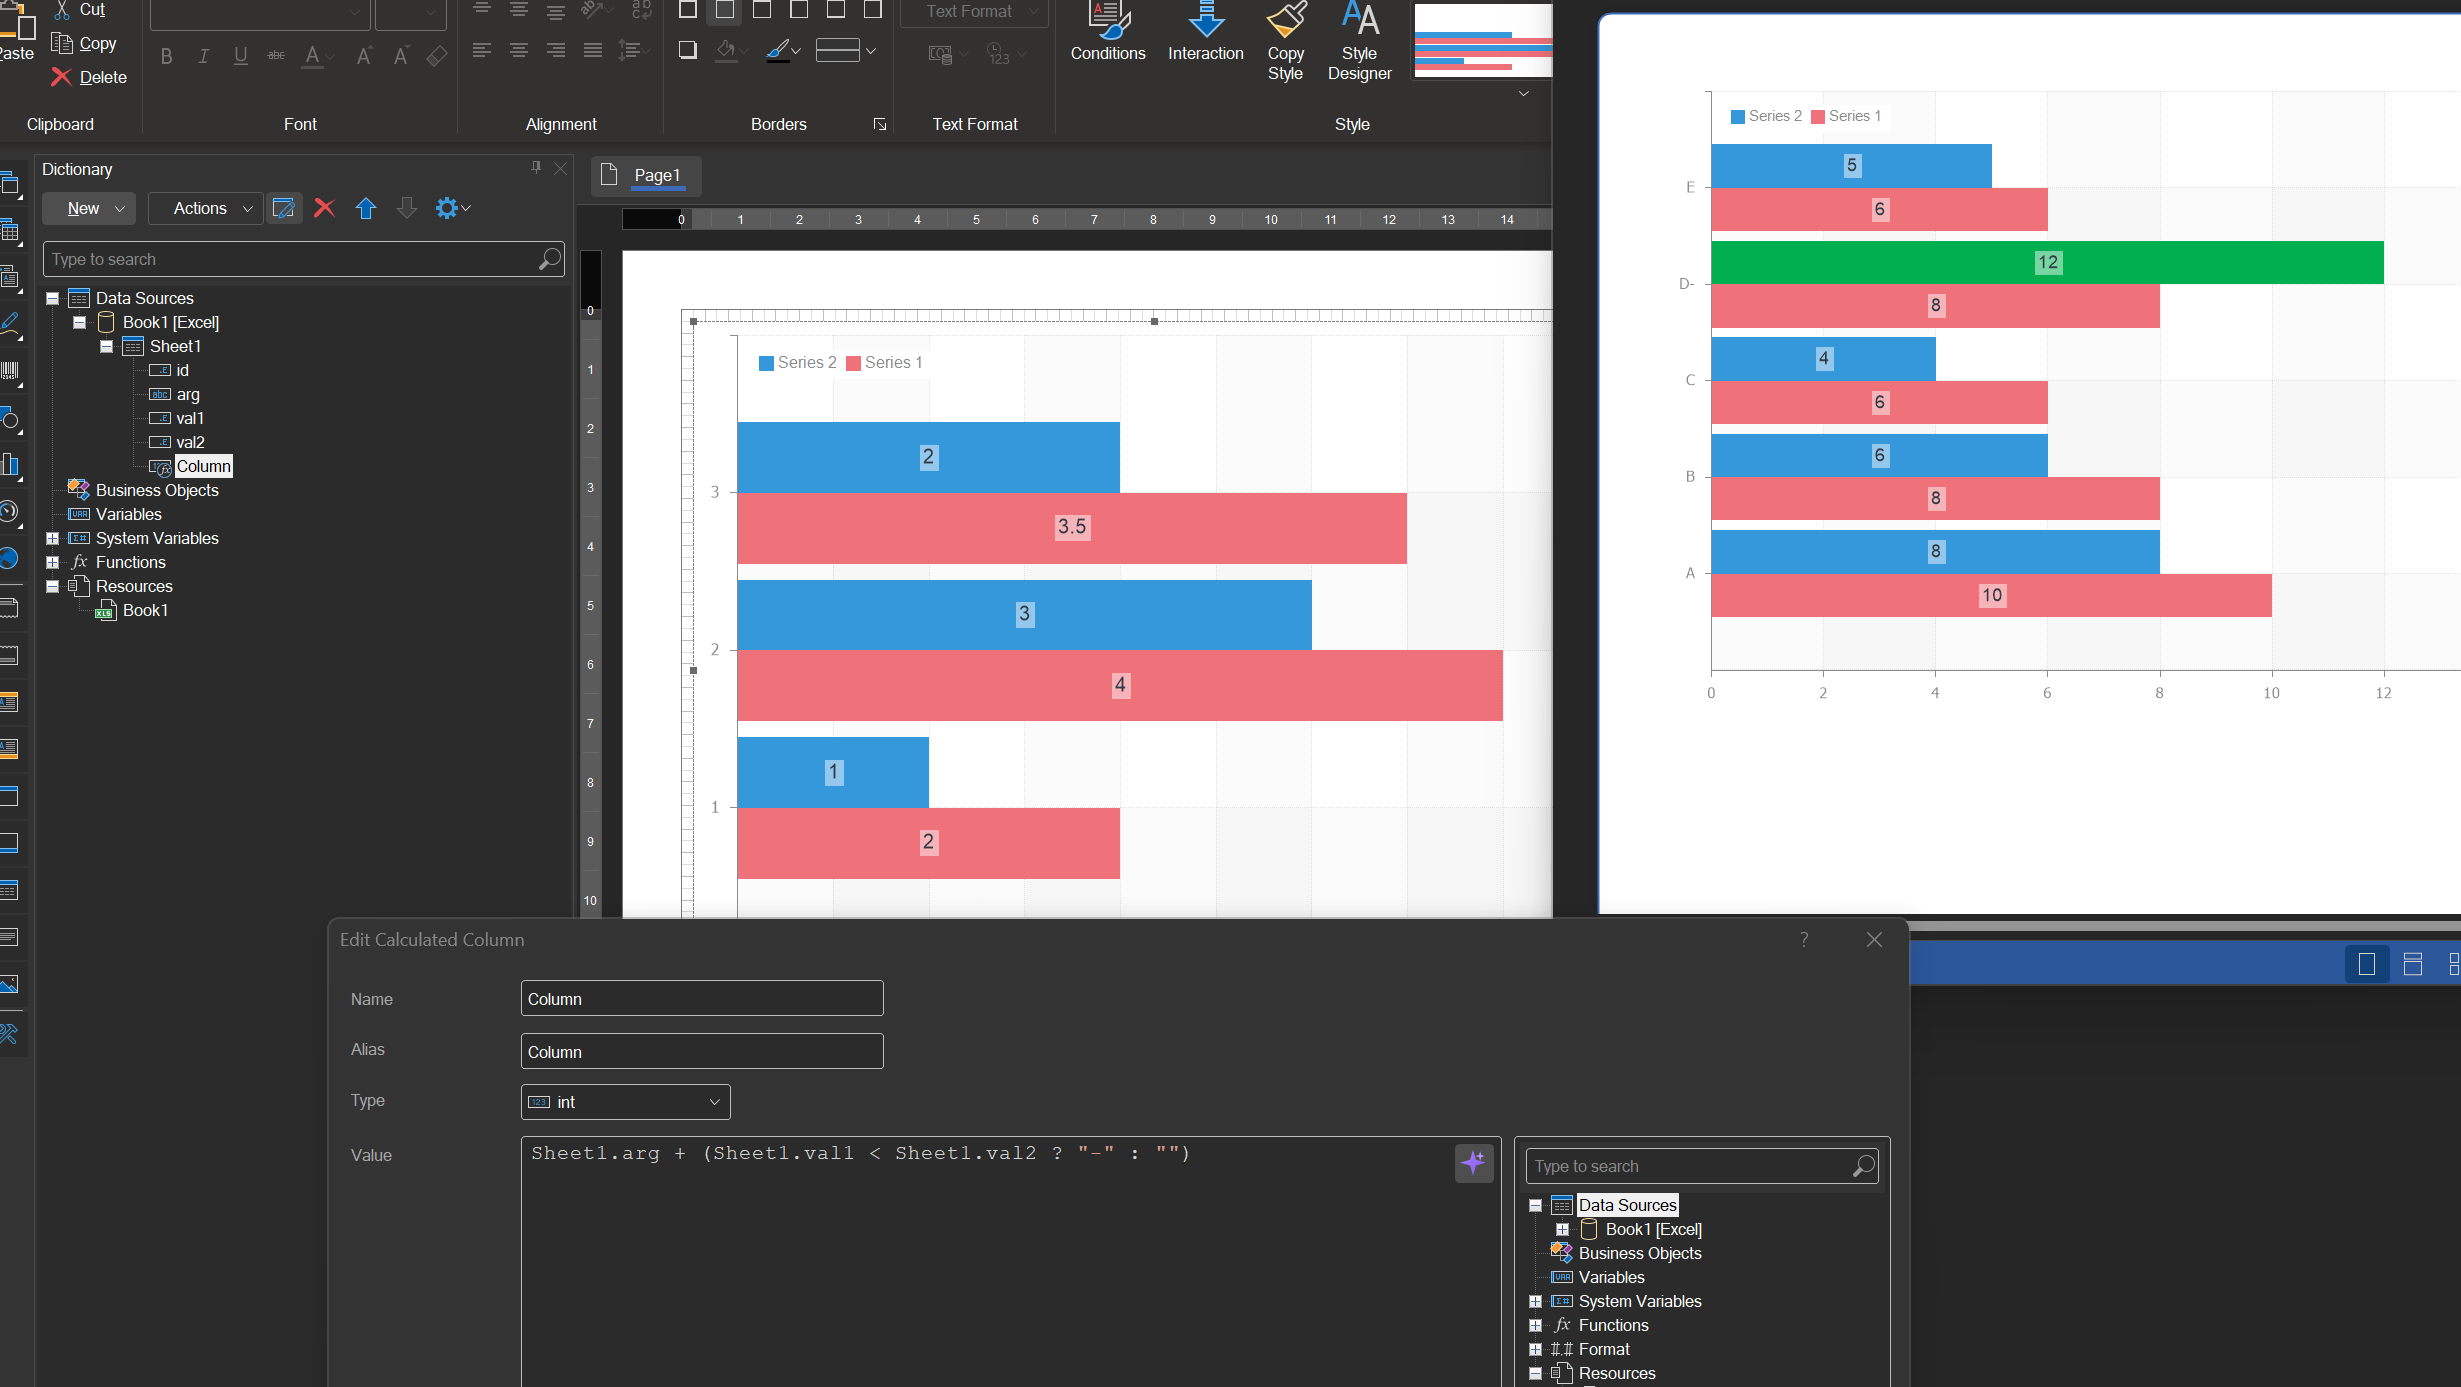Click the chart style thumbnail in Style gallery
This screenshot has height=1387, width=2461.
[1482, 40]
